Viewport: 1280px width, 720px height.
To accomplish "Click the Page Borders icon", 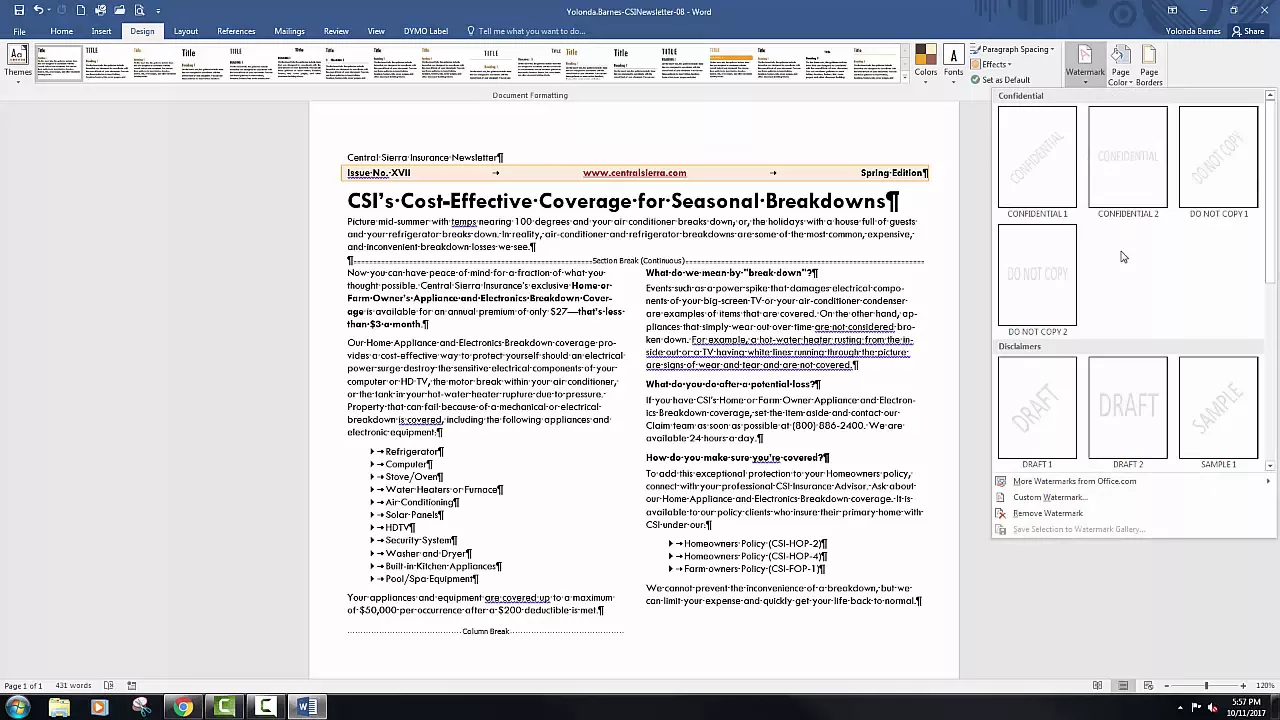I will click(x=1149, y=64).
